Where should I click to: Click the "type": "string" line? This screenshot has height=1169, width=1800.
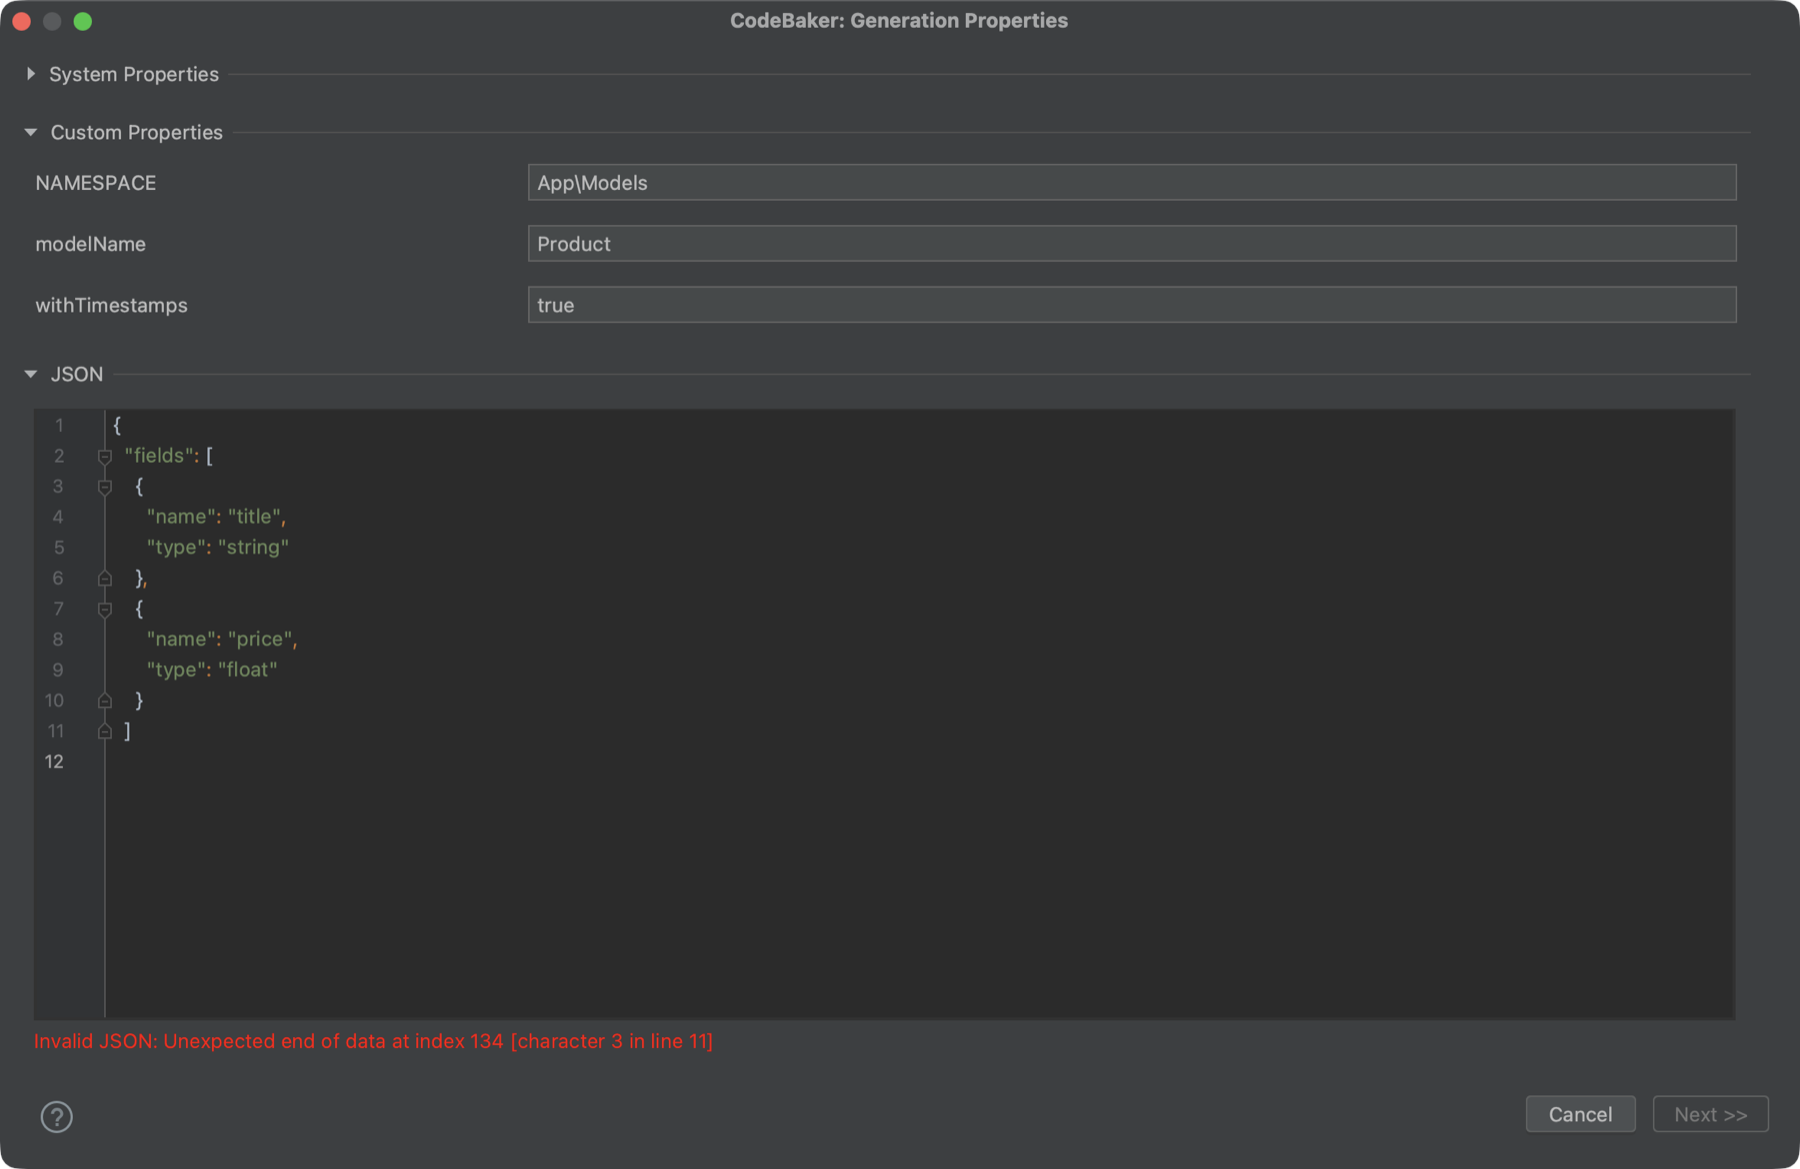click(x=218, y=547)
